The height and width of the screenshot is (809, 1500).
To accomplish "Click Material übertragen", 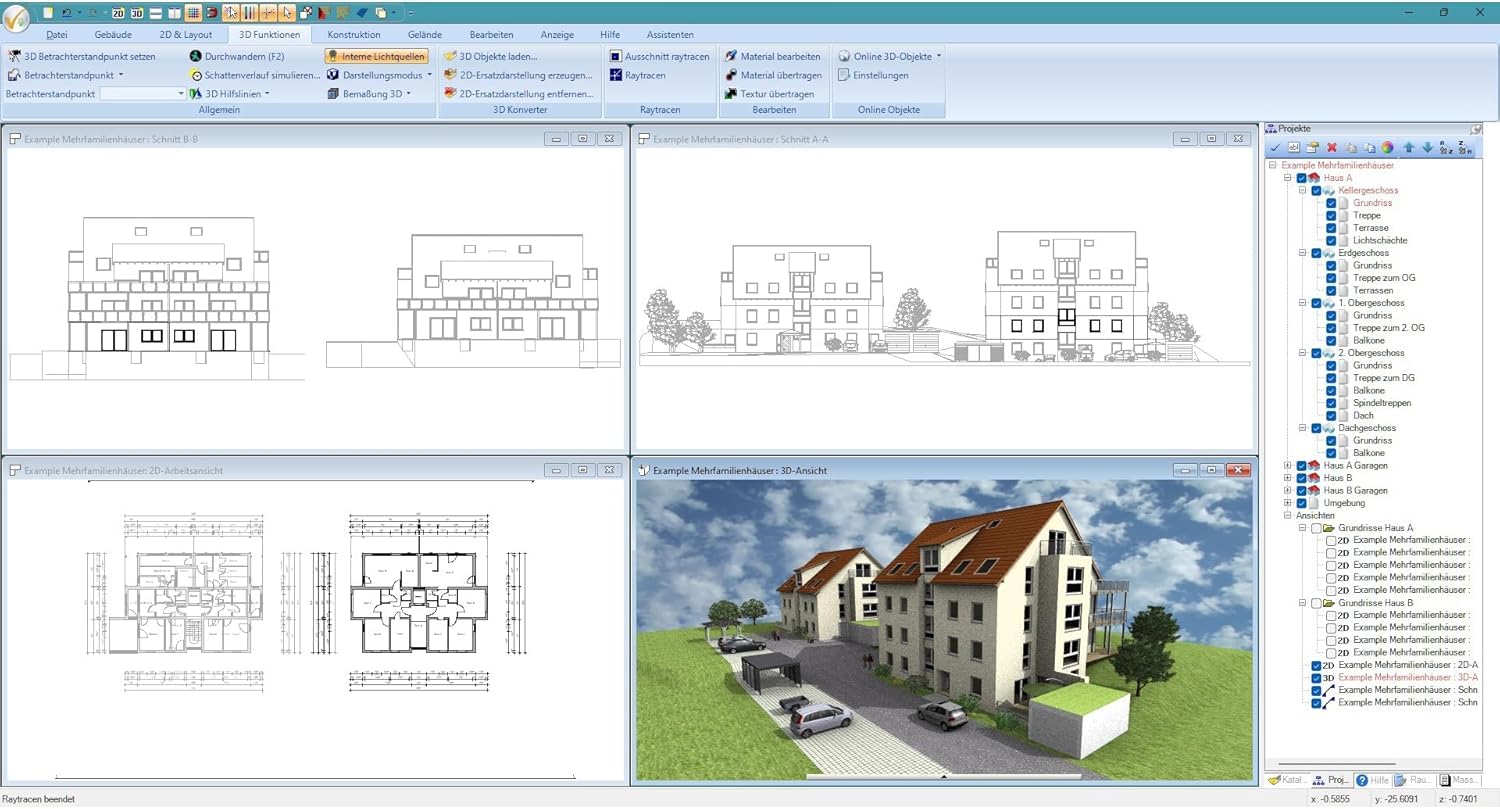I will [774, 75].
